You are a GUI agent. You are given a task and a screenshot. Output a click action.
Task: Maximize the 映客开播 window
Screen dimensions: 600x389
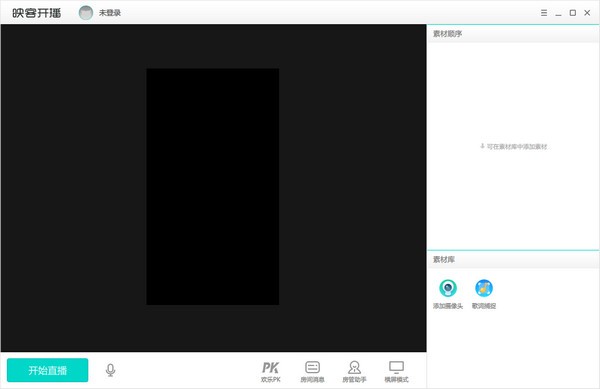click(x=573, y=13)
